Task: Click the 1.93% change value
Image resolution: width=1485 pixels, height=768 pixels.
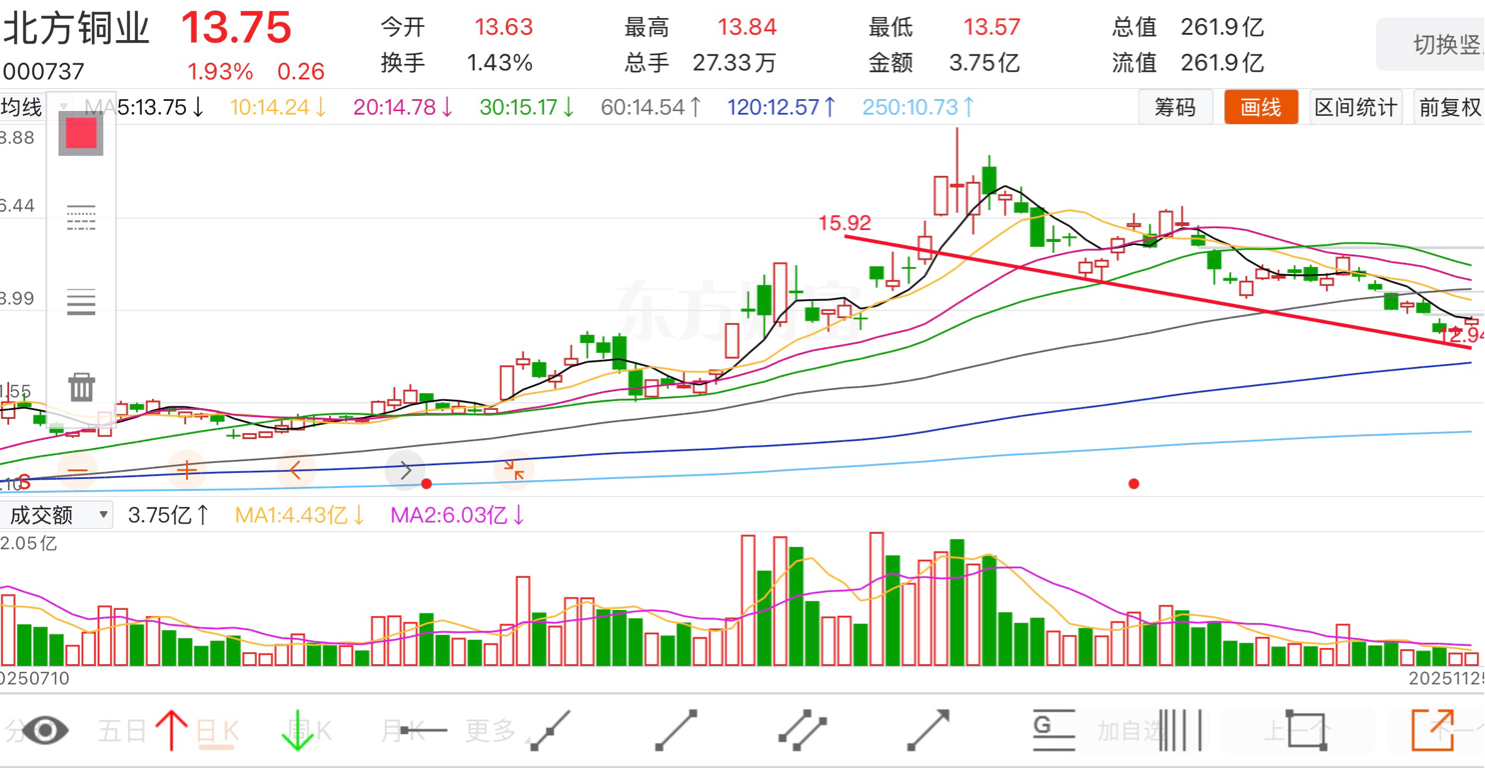Action: tap(220, 72)
